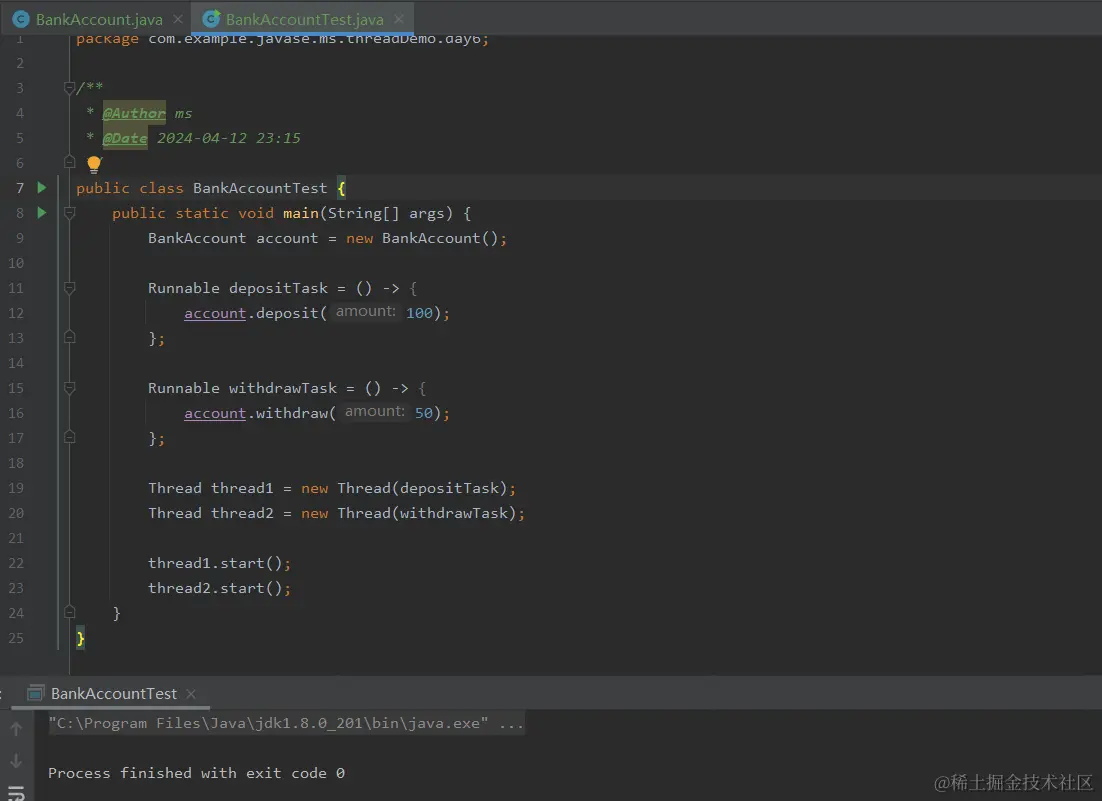Click the @Date tag in the comment
Viewport: 1102px width, 801px height.
pos(125,138)
